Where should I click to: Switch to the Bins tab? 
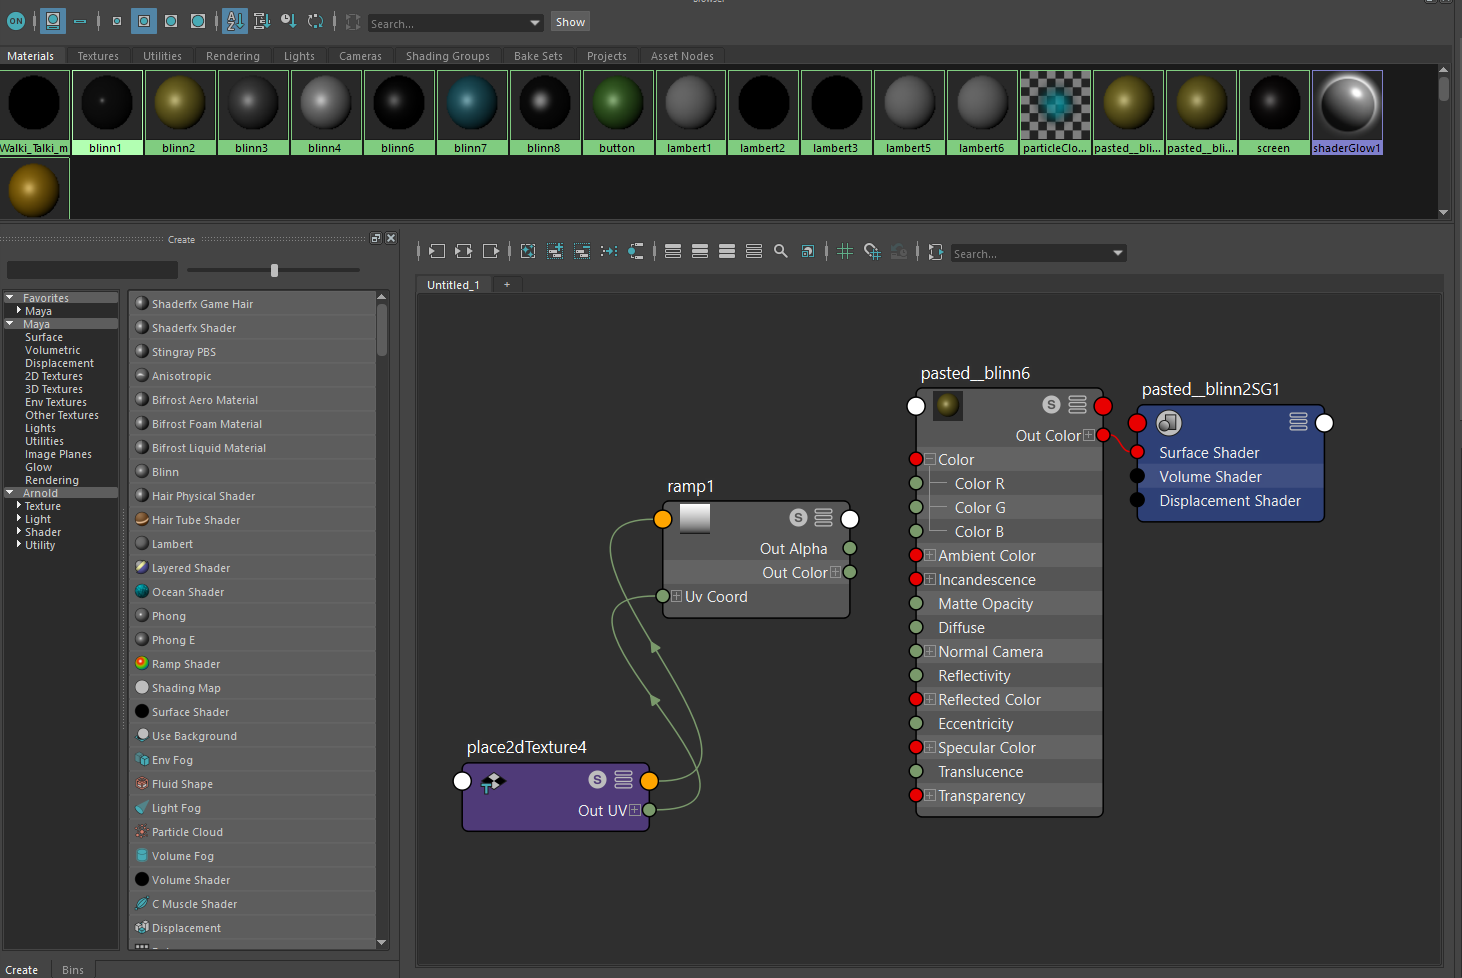pyautogui.click(x=73, y=970)
